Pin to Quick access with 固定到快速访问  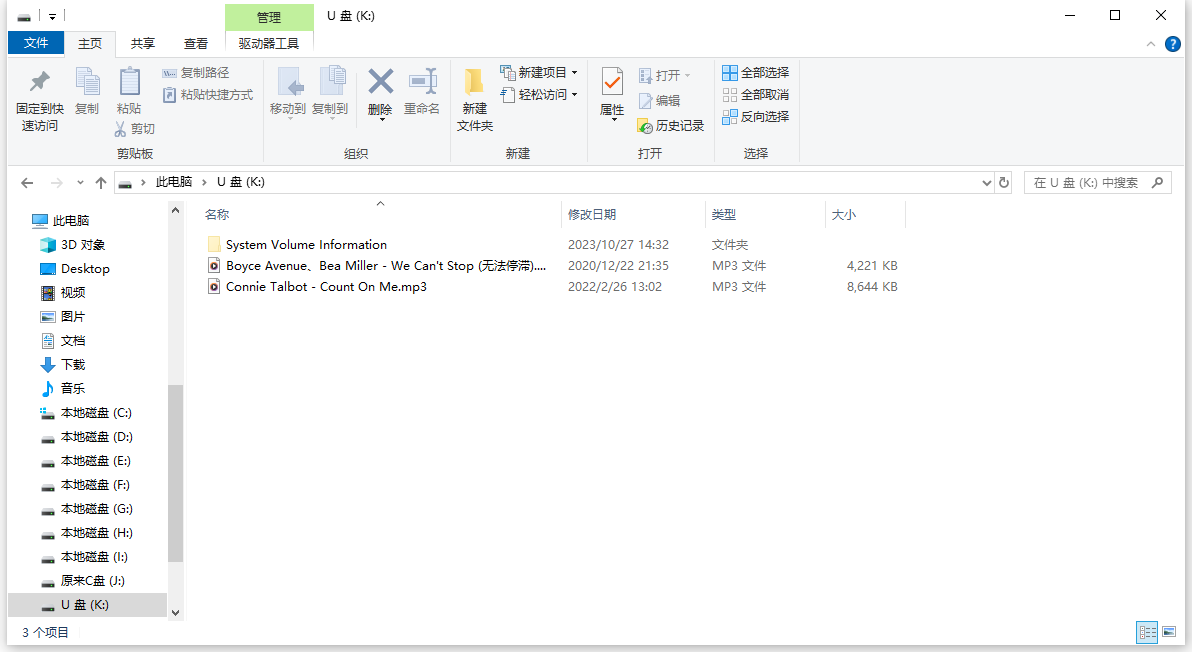pos(40,100)
